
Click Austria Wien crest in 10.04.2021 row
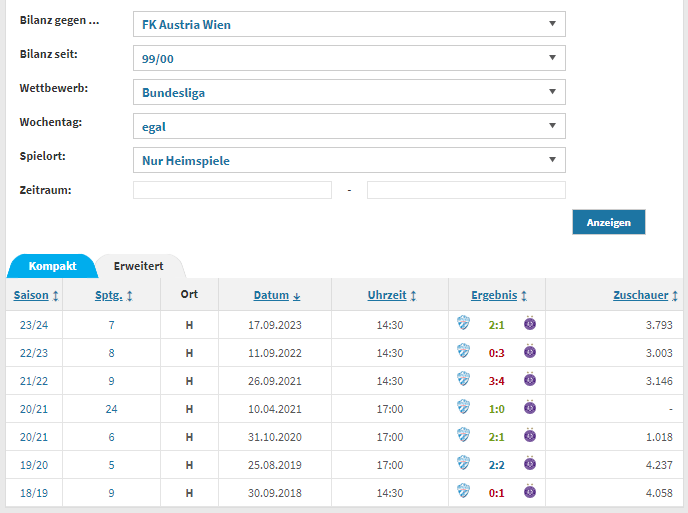(x=531, y=408)
